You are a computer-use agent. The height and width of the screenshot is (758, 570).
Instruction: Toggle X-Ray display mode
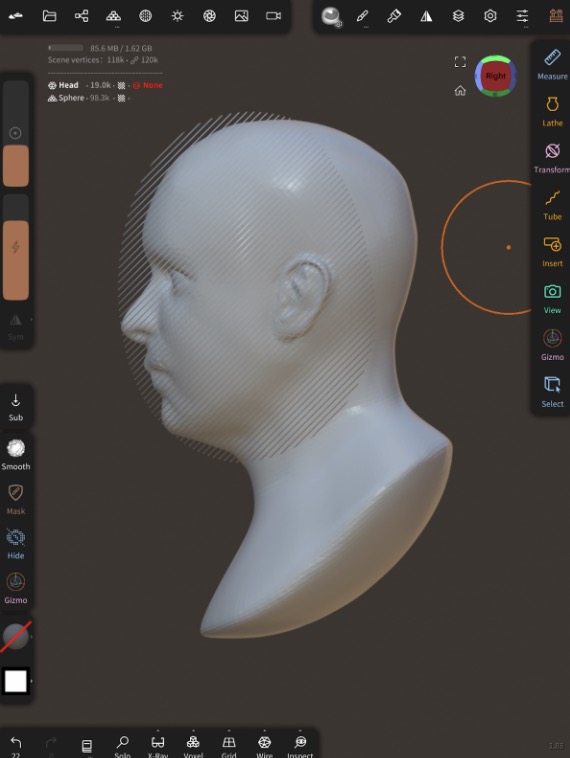click(158, 745)
